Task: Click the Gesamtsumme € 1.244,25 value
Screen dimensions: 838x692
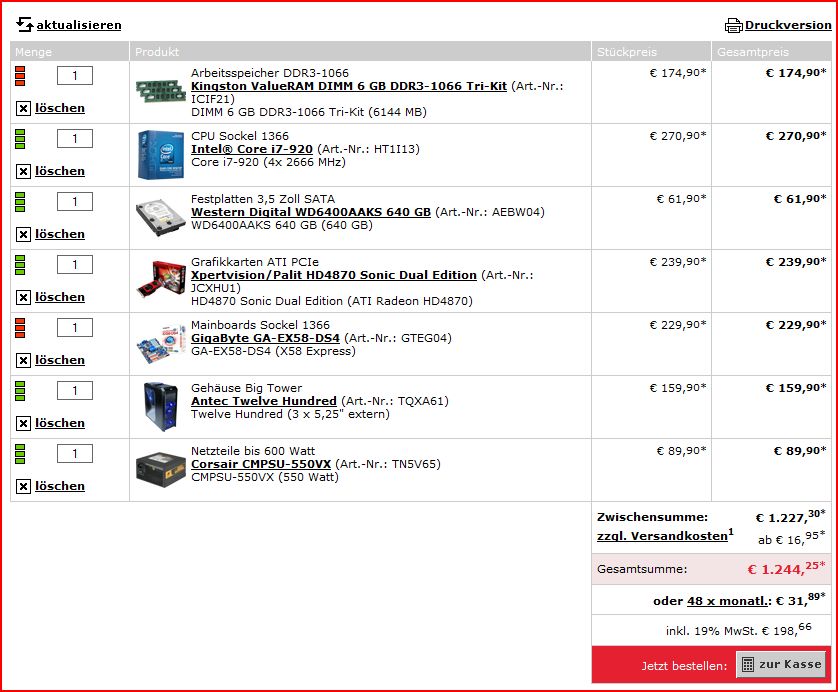Action: [786, 569]
